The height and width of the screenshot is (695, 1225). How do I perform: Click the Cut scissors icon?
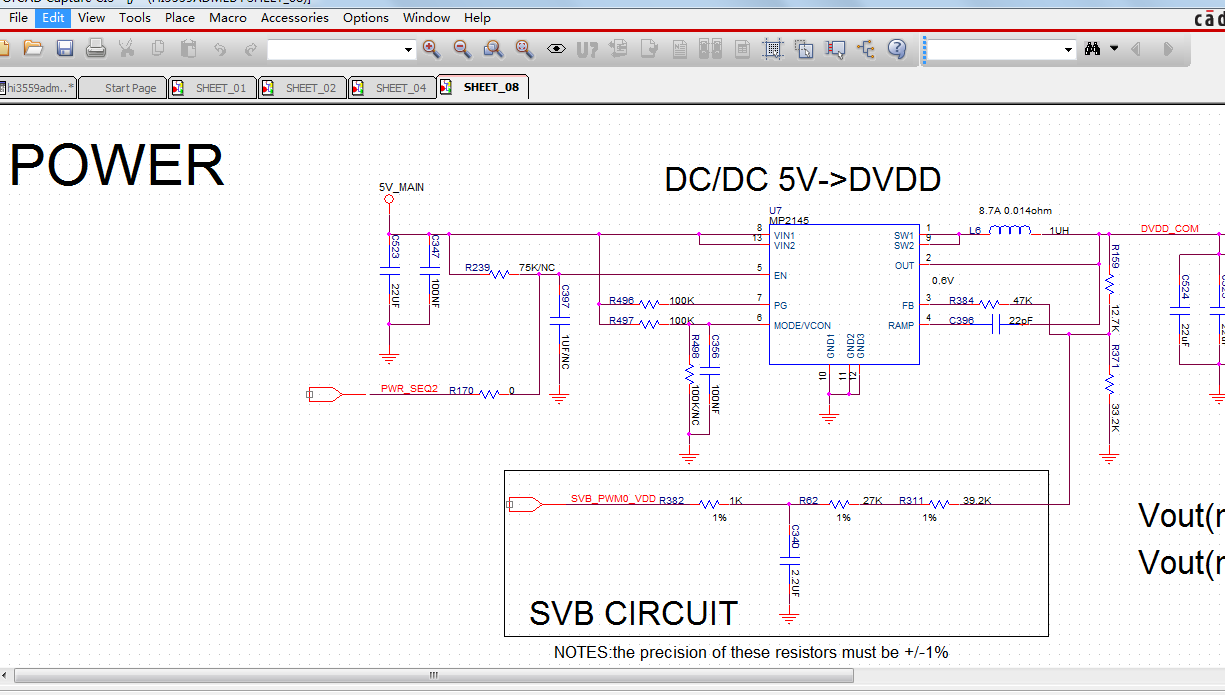127,48
